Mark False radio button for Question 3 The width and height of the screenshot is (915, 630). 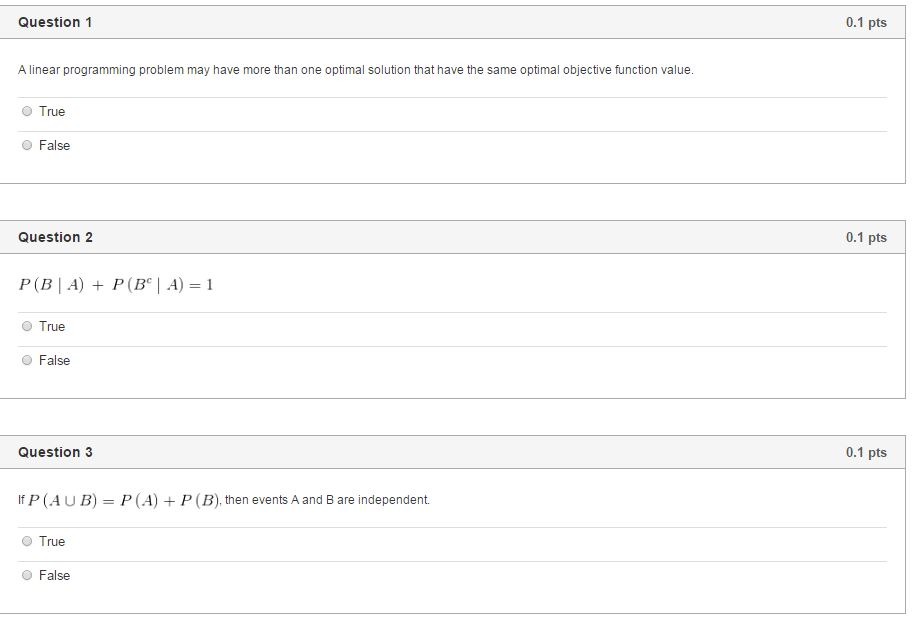coord(27,576)
